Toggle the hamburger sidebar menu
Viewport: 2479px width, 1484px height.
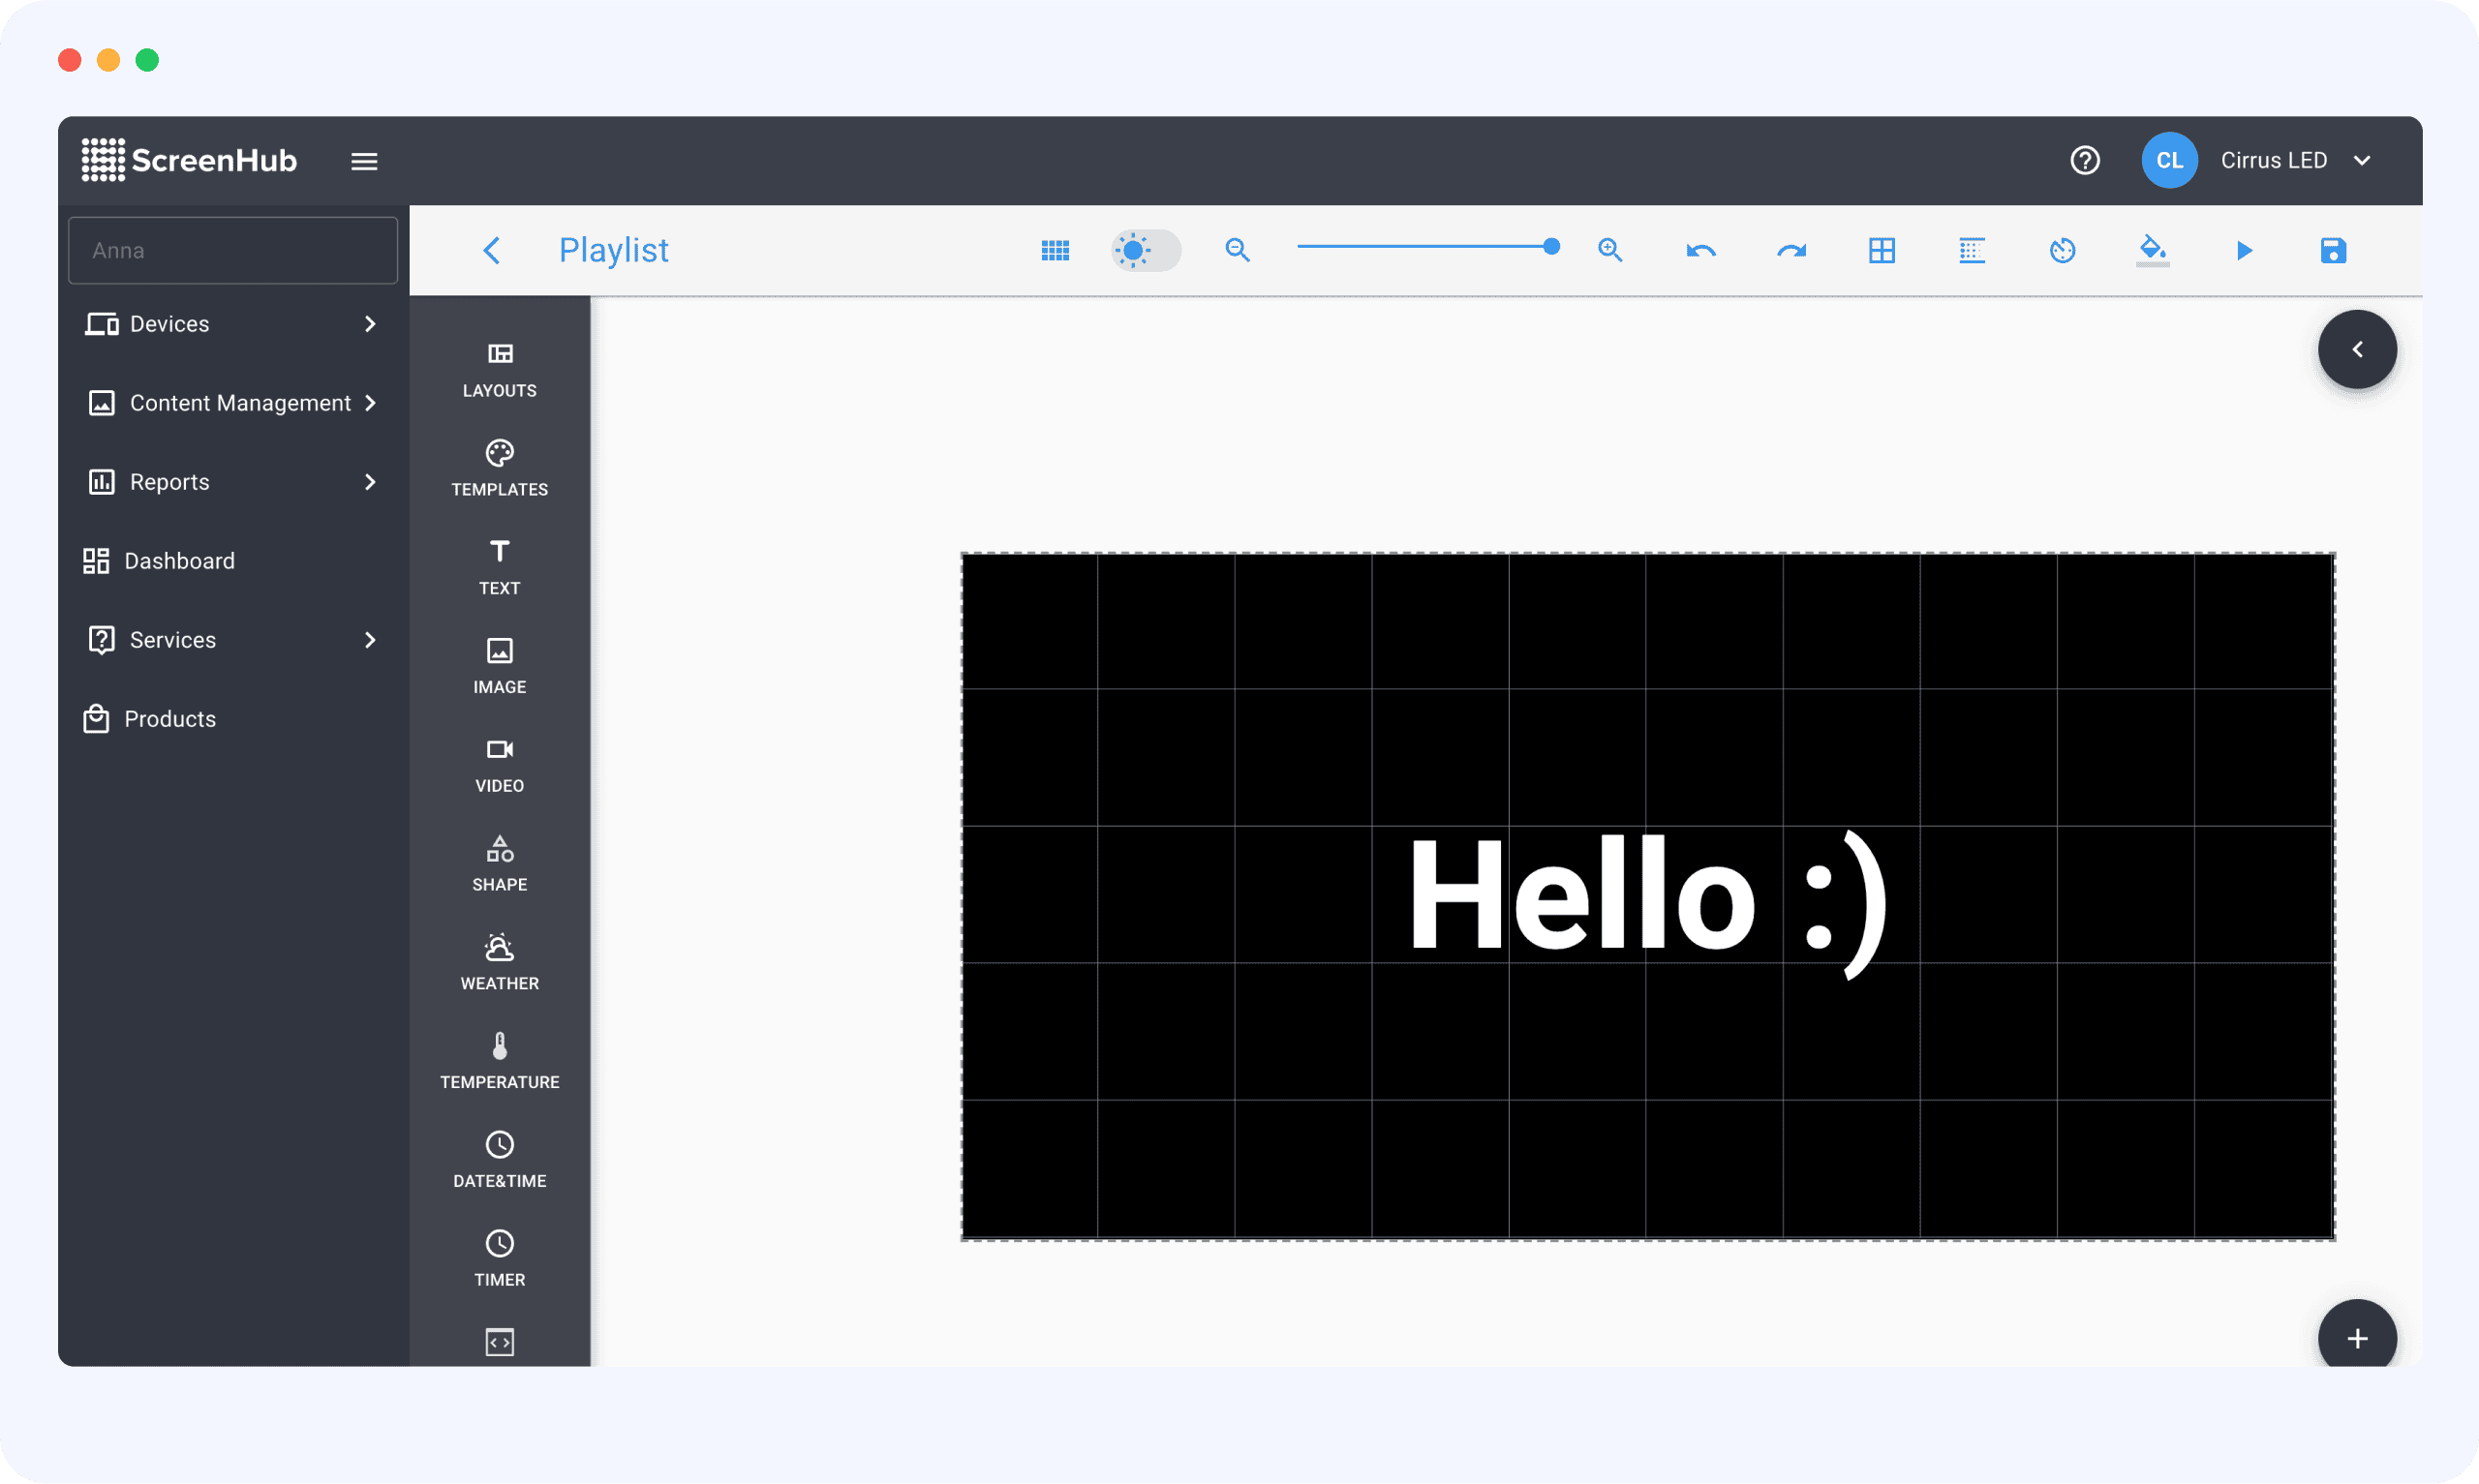tap(364, 161)
